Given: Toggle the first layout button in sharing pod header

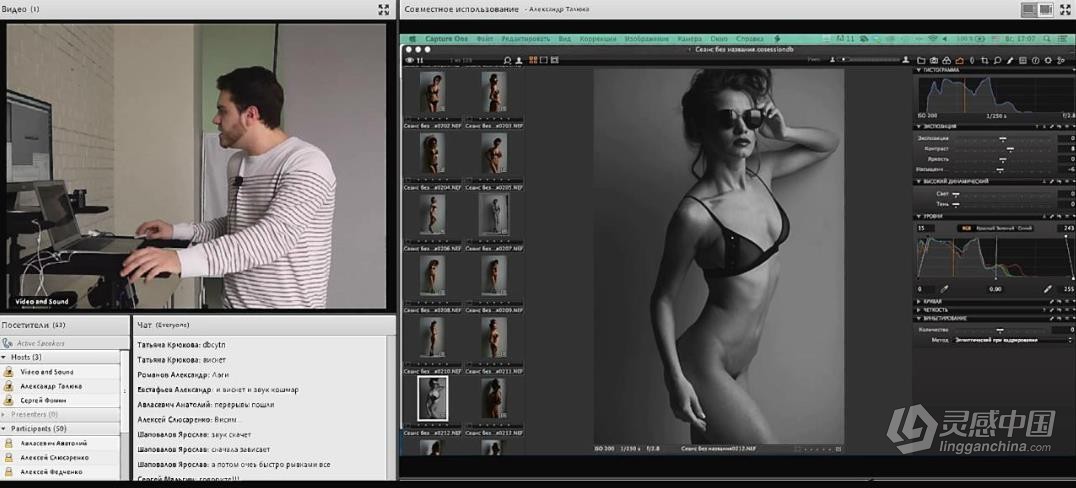Looking at the screenshot, I should (x=1029, y=10).
